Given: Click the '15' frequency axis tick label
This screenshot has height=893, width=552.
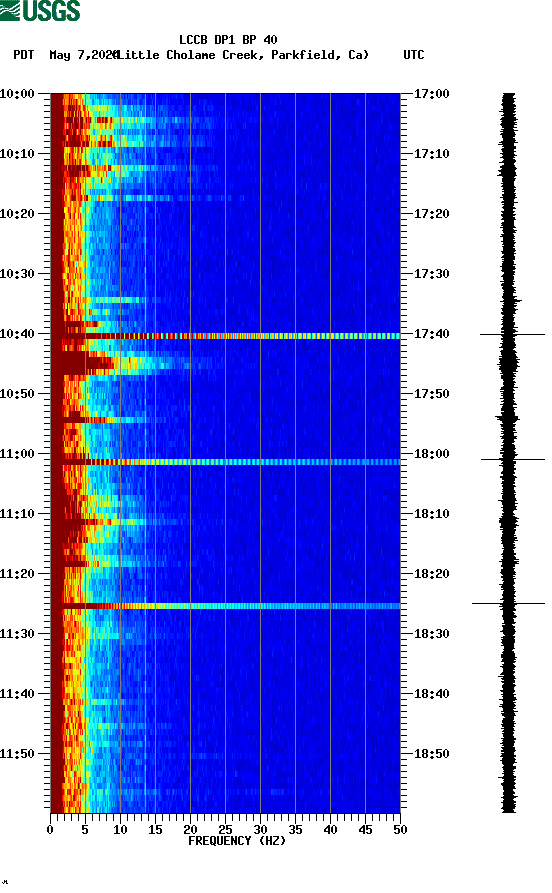Looking at the screenshot, I should [155, 830].
